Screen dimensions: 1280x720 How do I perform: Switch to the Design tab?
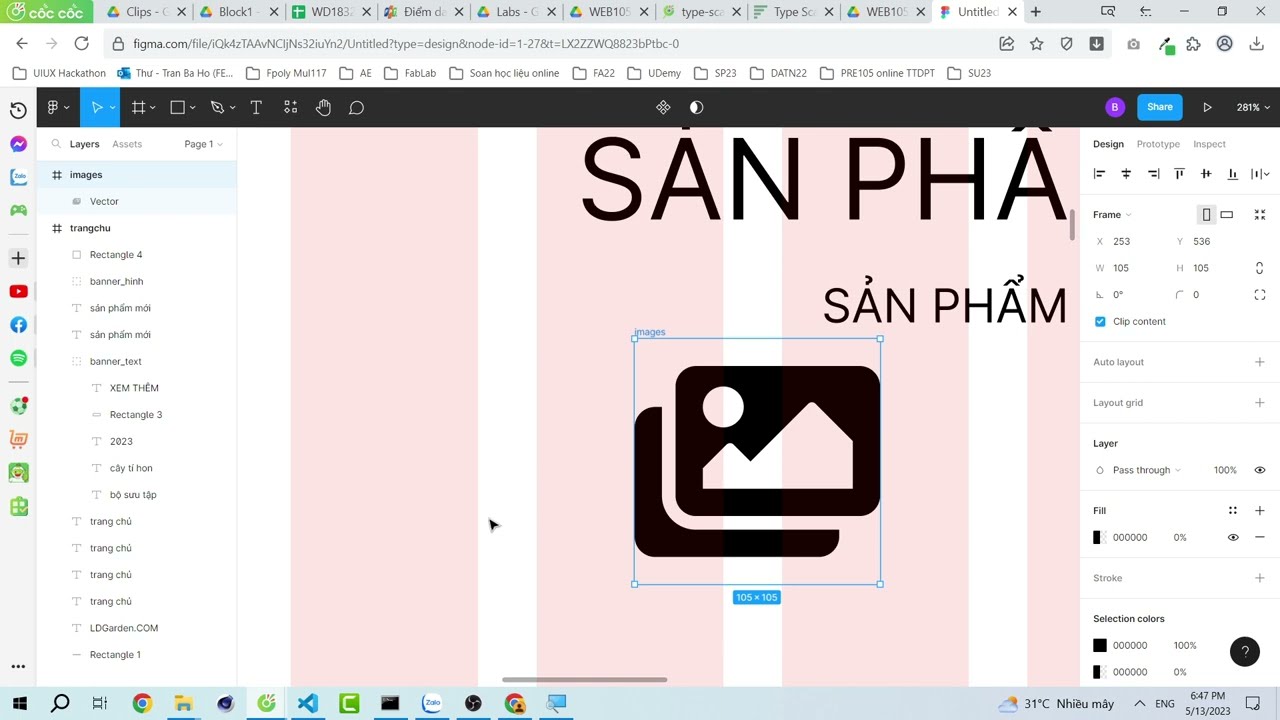(1108, 144)
